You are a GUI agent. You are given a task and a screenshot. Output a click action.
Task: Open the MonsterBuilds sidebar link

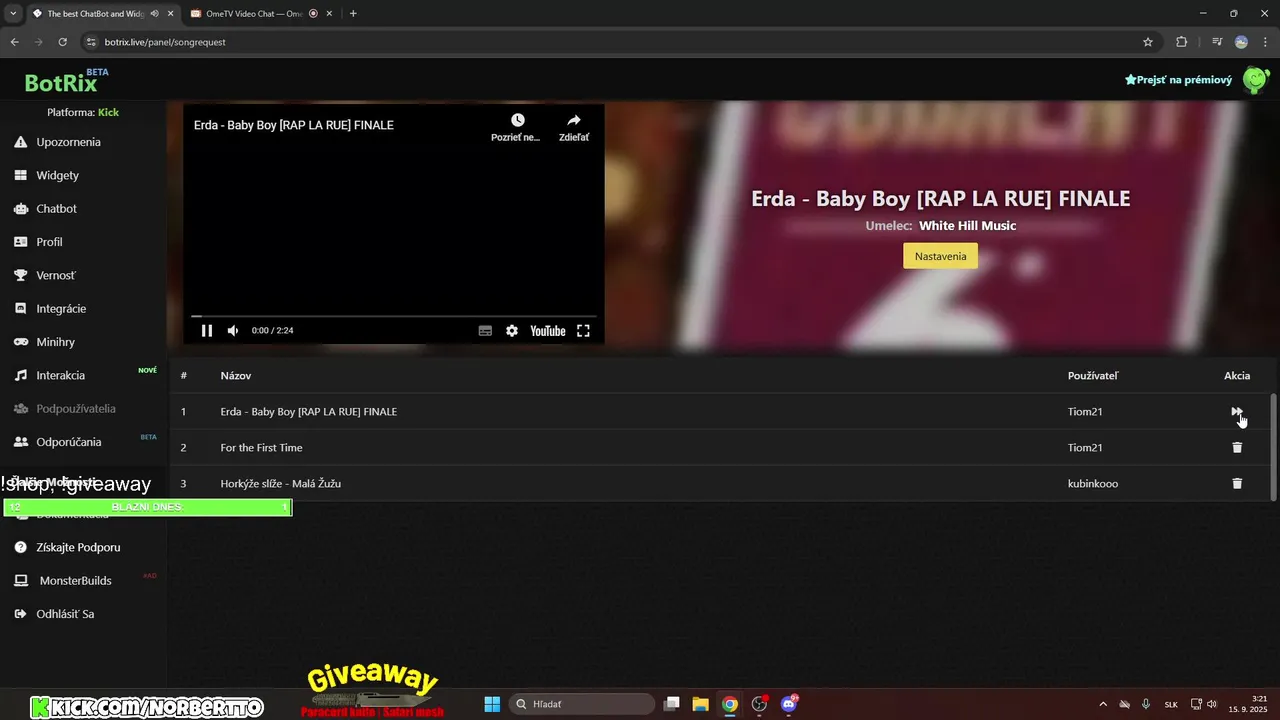pos(75,581)
